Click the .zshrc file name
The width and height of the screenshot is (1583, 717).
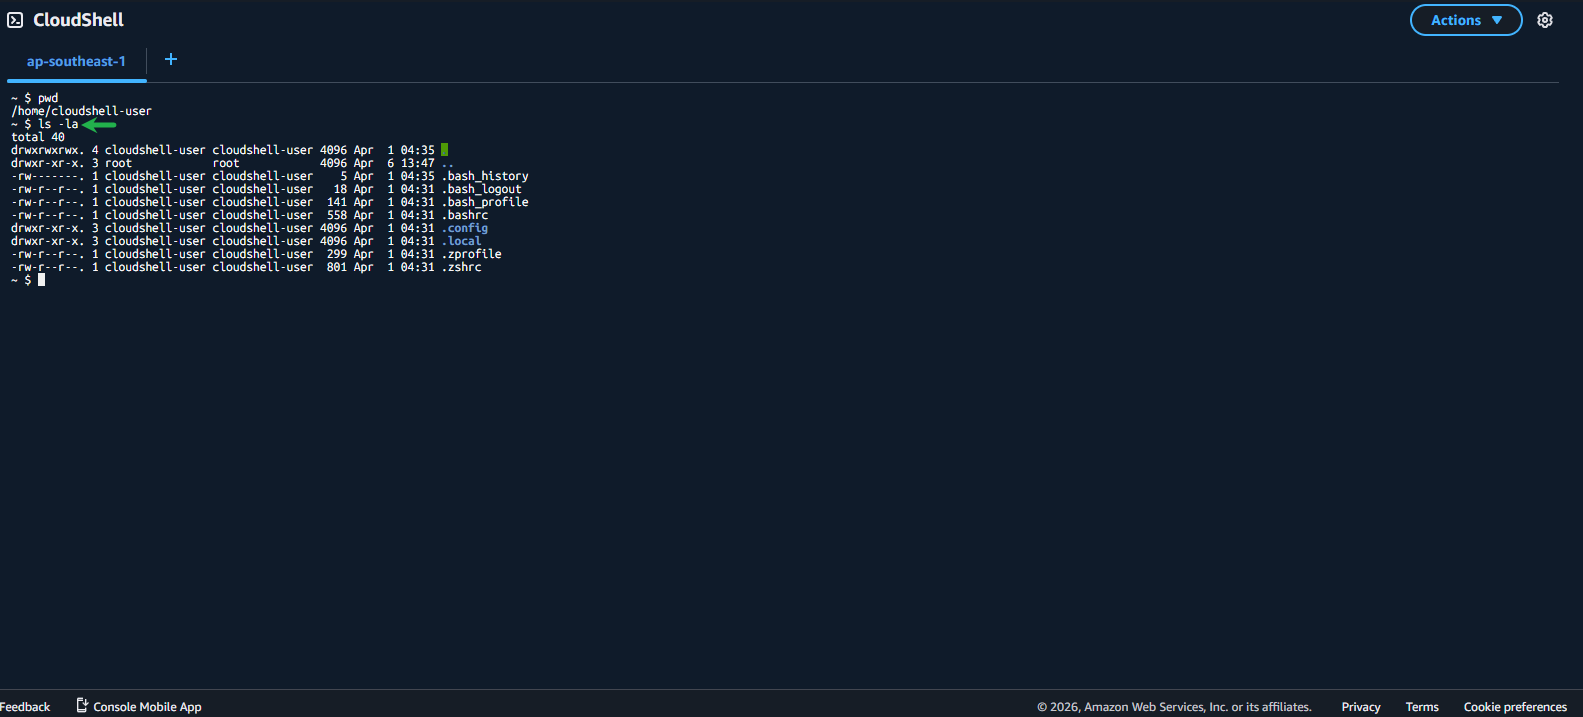point(461,267)
